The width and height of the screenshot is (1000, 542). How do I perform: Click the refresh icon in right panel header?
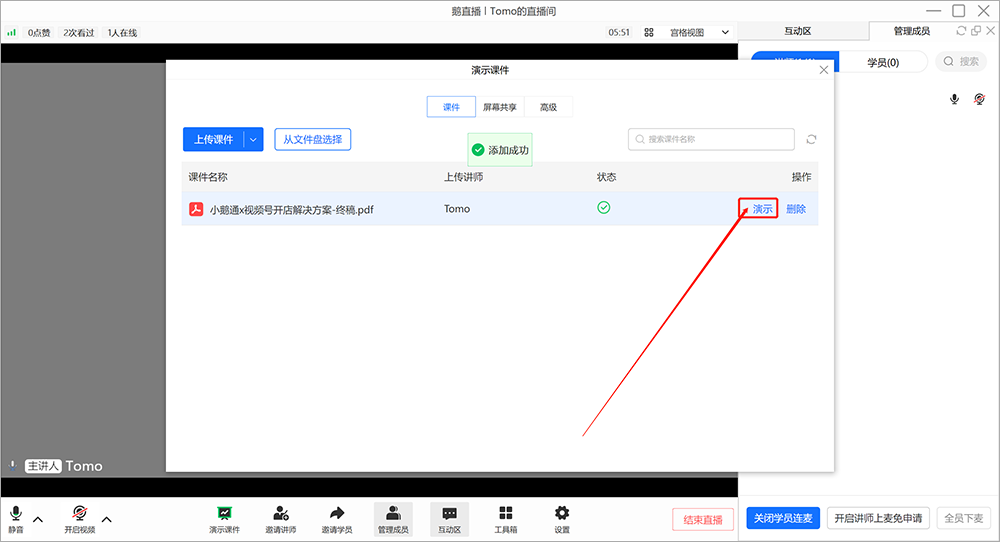point(960,31)
